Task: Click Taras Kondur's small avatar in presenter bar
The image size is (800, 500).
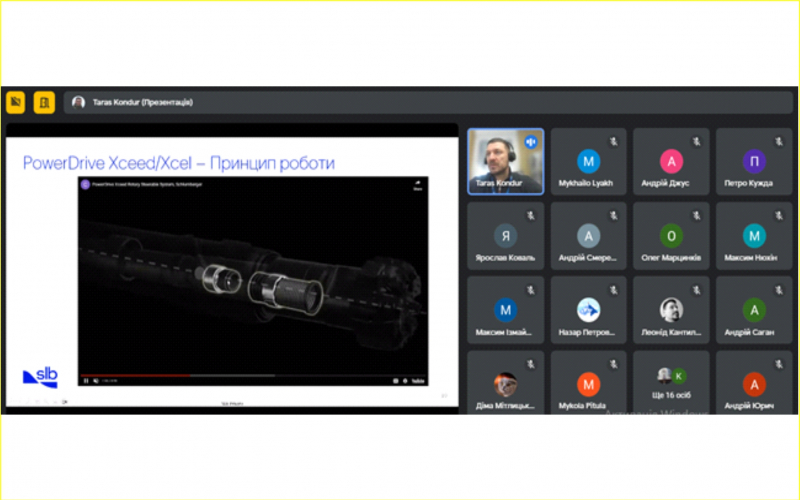Action: (x=78, y=103)
